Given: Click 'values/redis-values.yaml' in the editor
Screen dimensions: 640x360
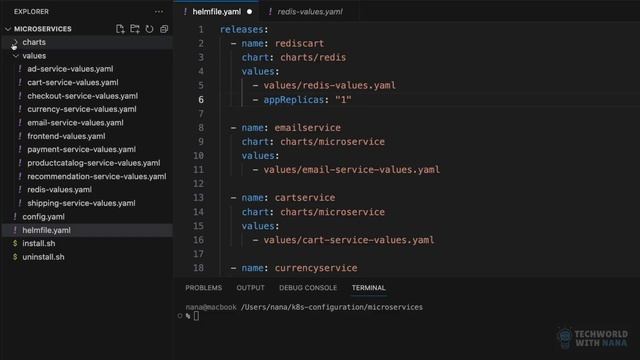Looking at the screenshot, I should pos(329,86).
